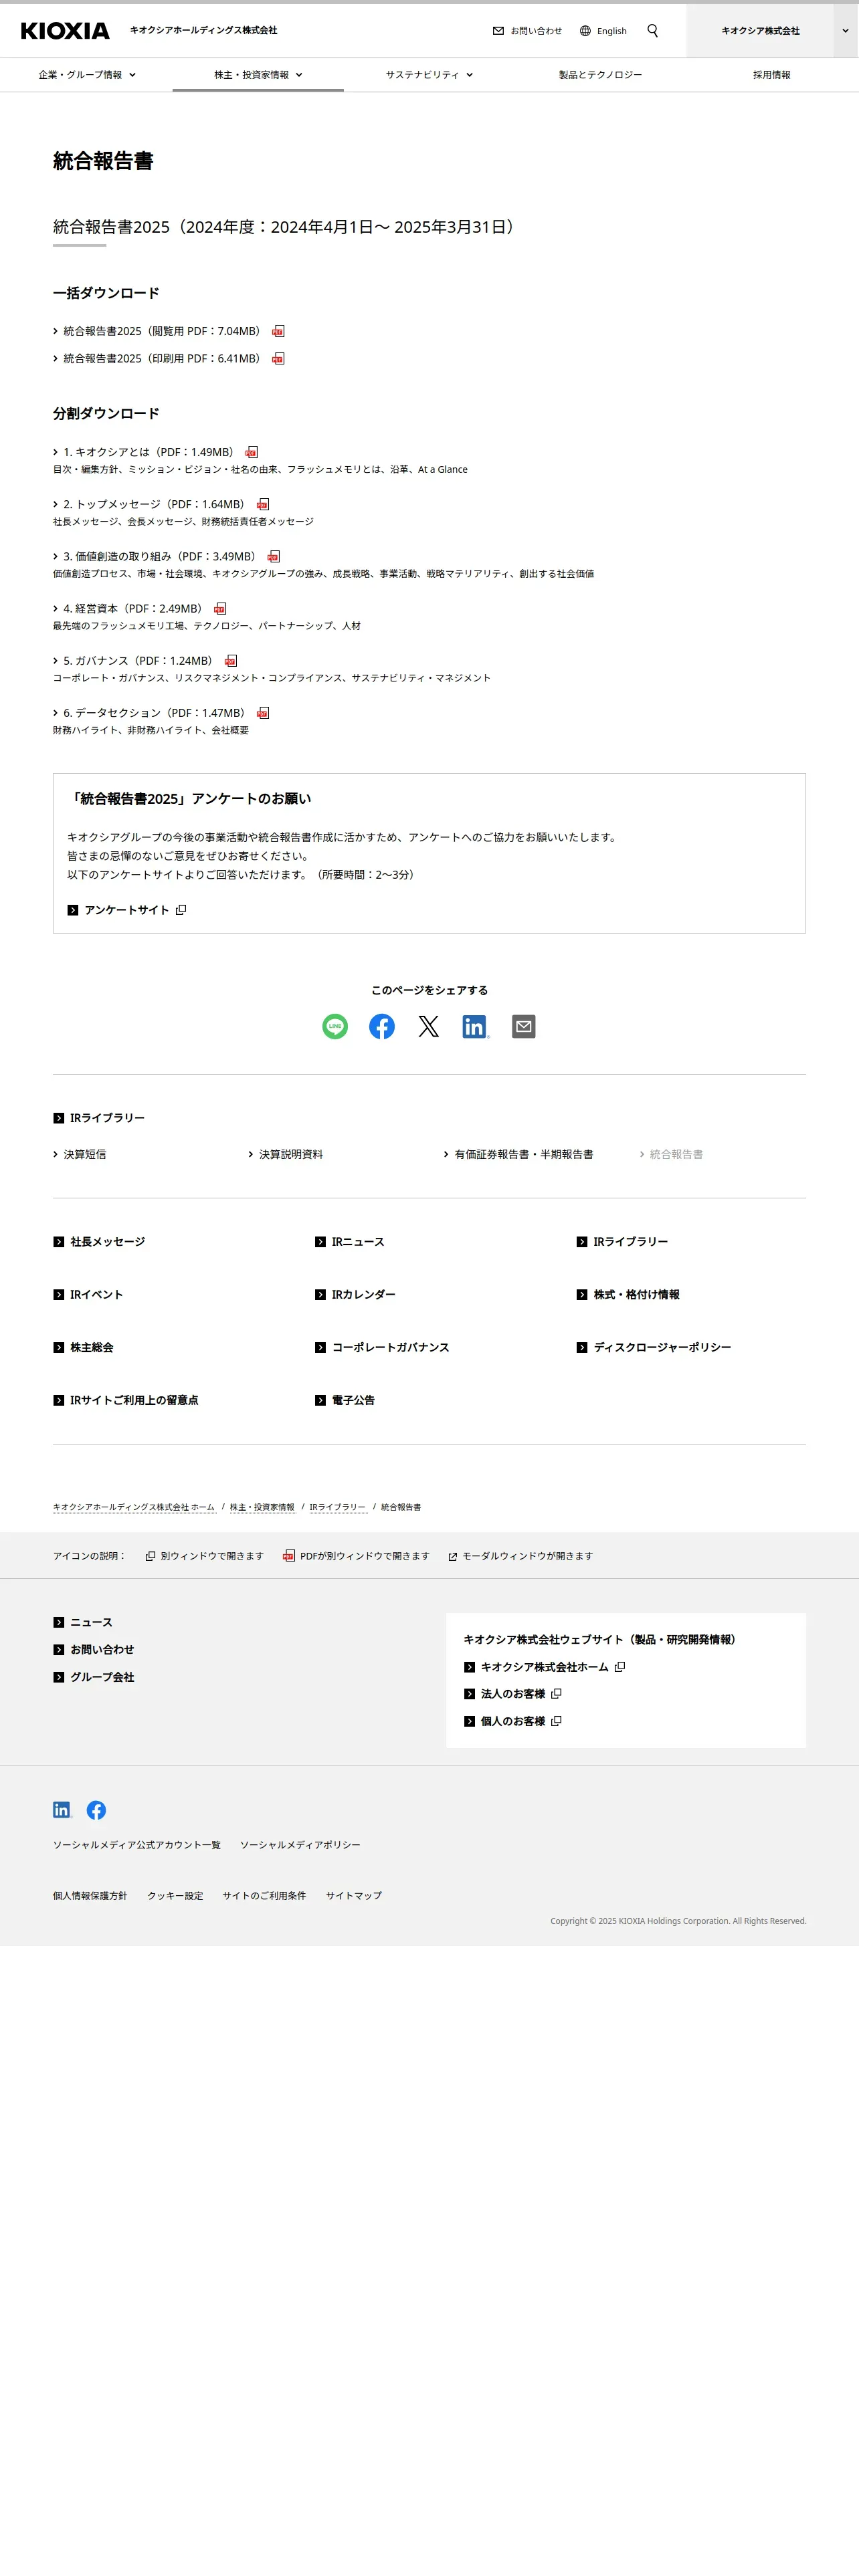Share page via X icon
Image resolution: width=859 pixels, height=2576 pixels.
pyautogui.click(x=428, y=1026)
